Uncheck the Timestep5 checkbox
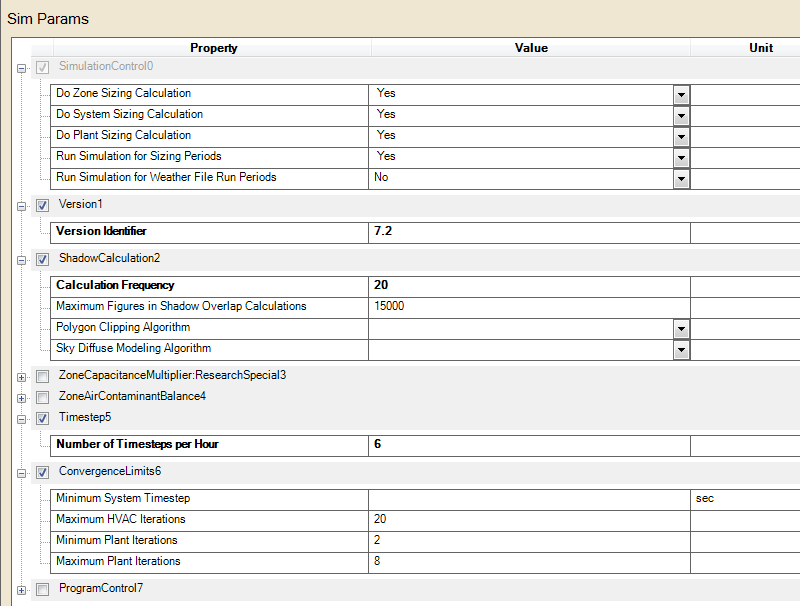The height and width of the screenshot is (606, 800). (x=42, y=419)
